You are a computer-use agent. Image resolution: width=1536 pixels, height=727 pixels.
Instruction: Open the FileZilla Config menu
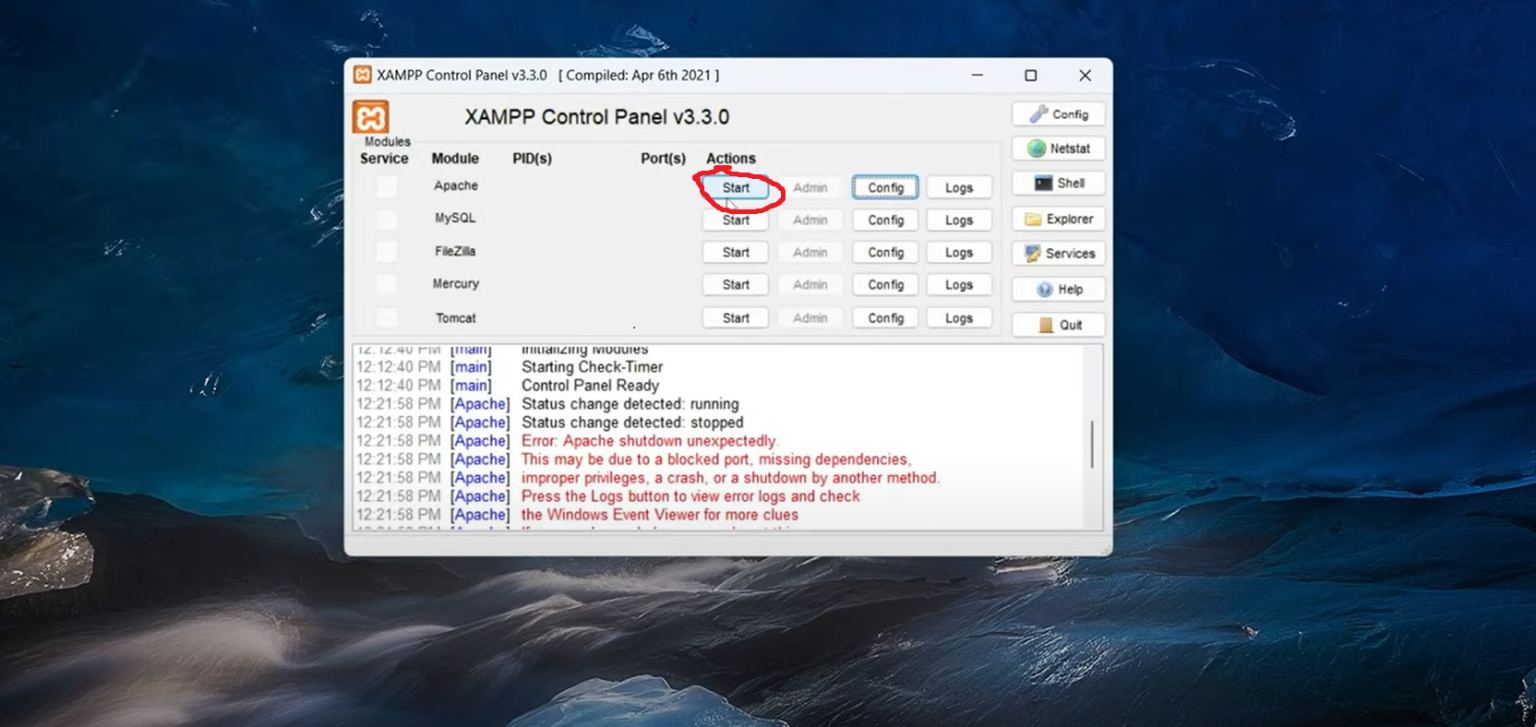[x=885, y=253]
